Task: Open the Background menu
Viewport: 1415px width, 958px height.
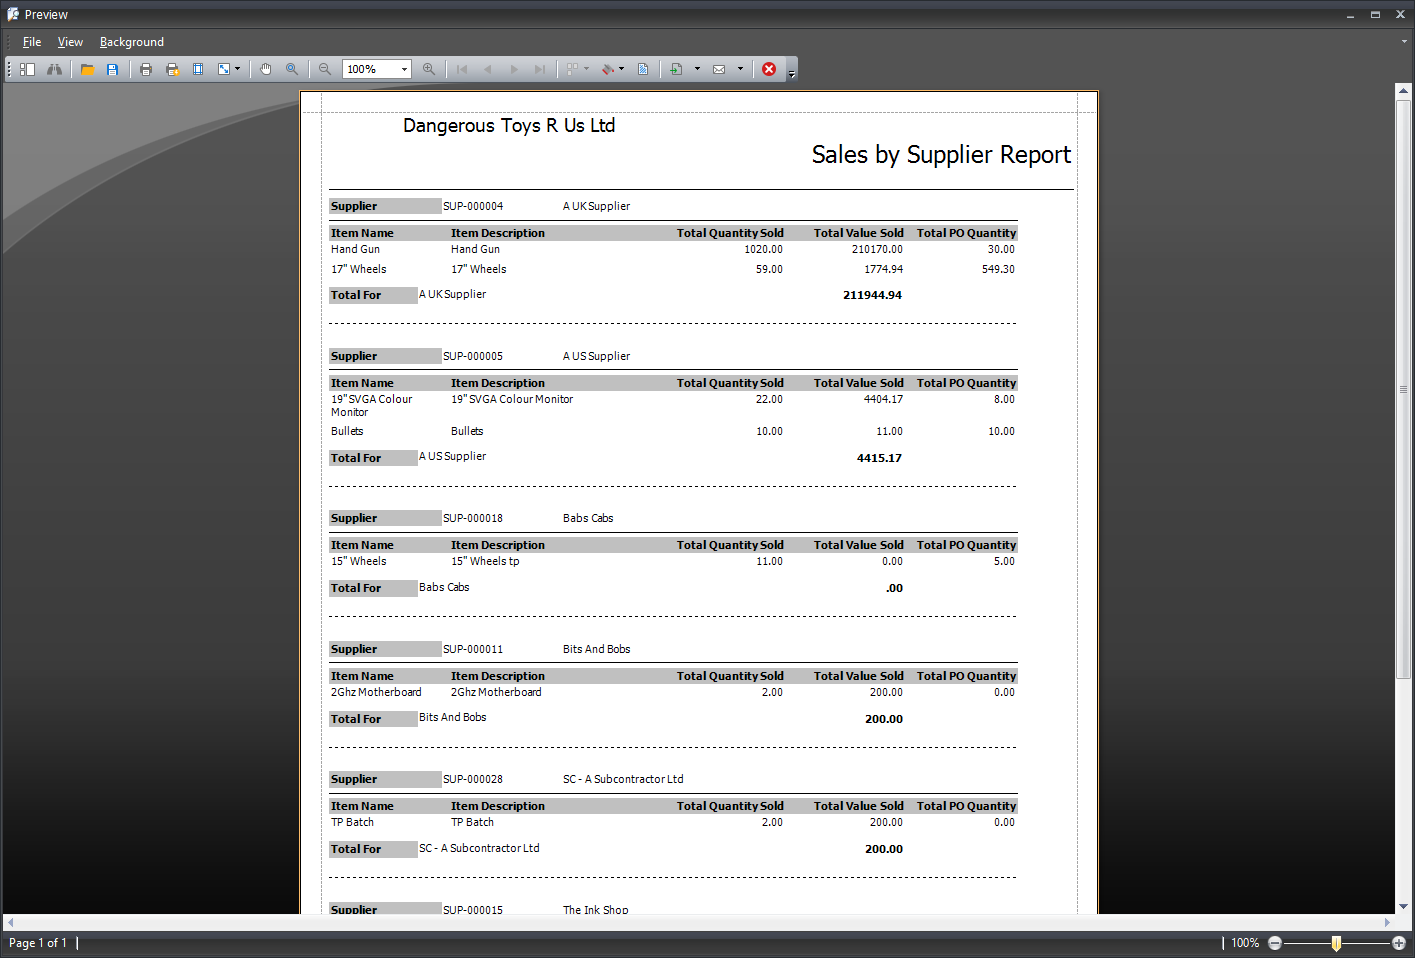Action: pyautogui.click(x=131, y=42)
